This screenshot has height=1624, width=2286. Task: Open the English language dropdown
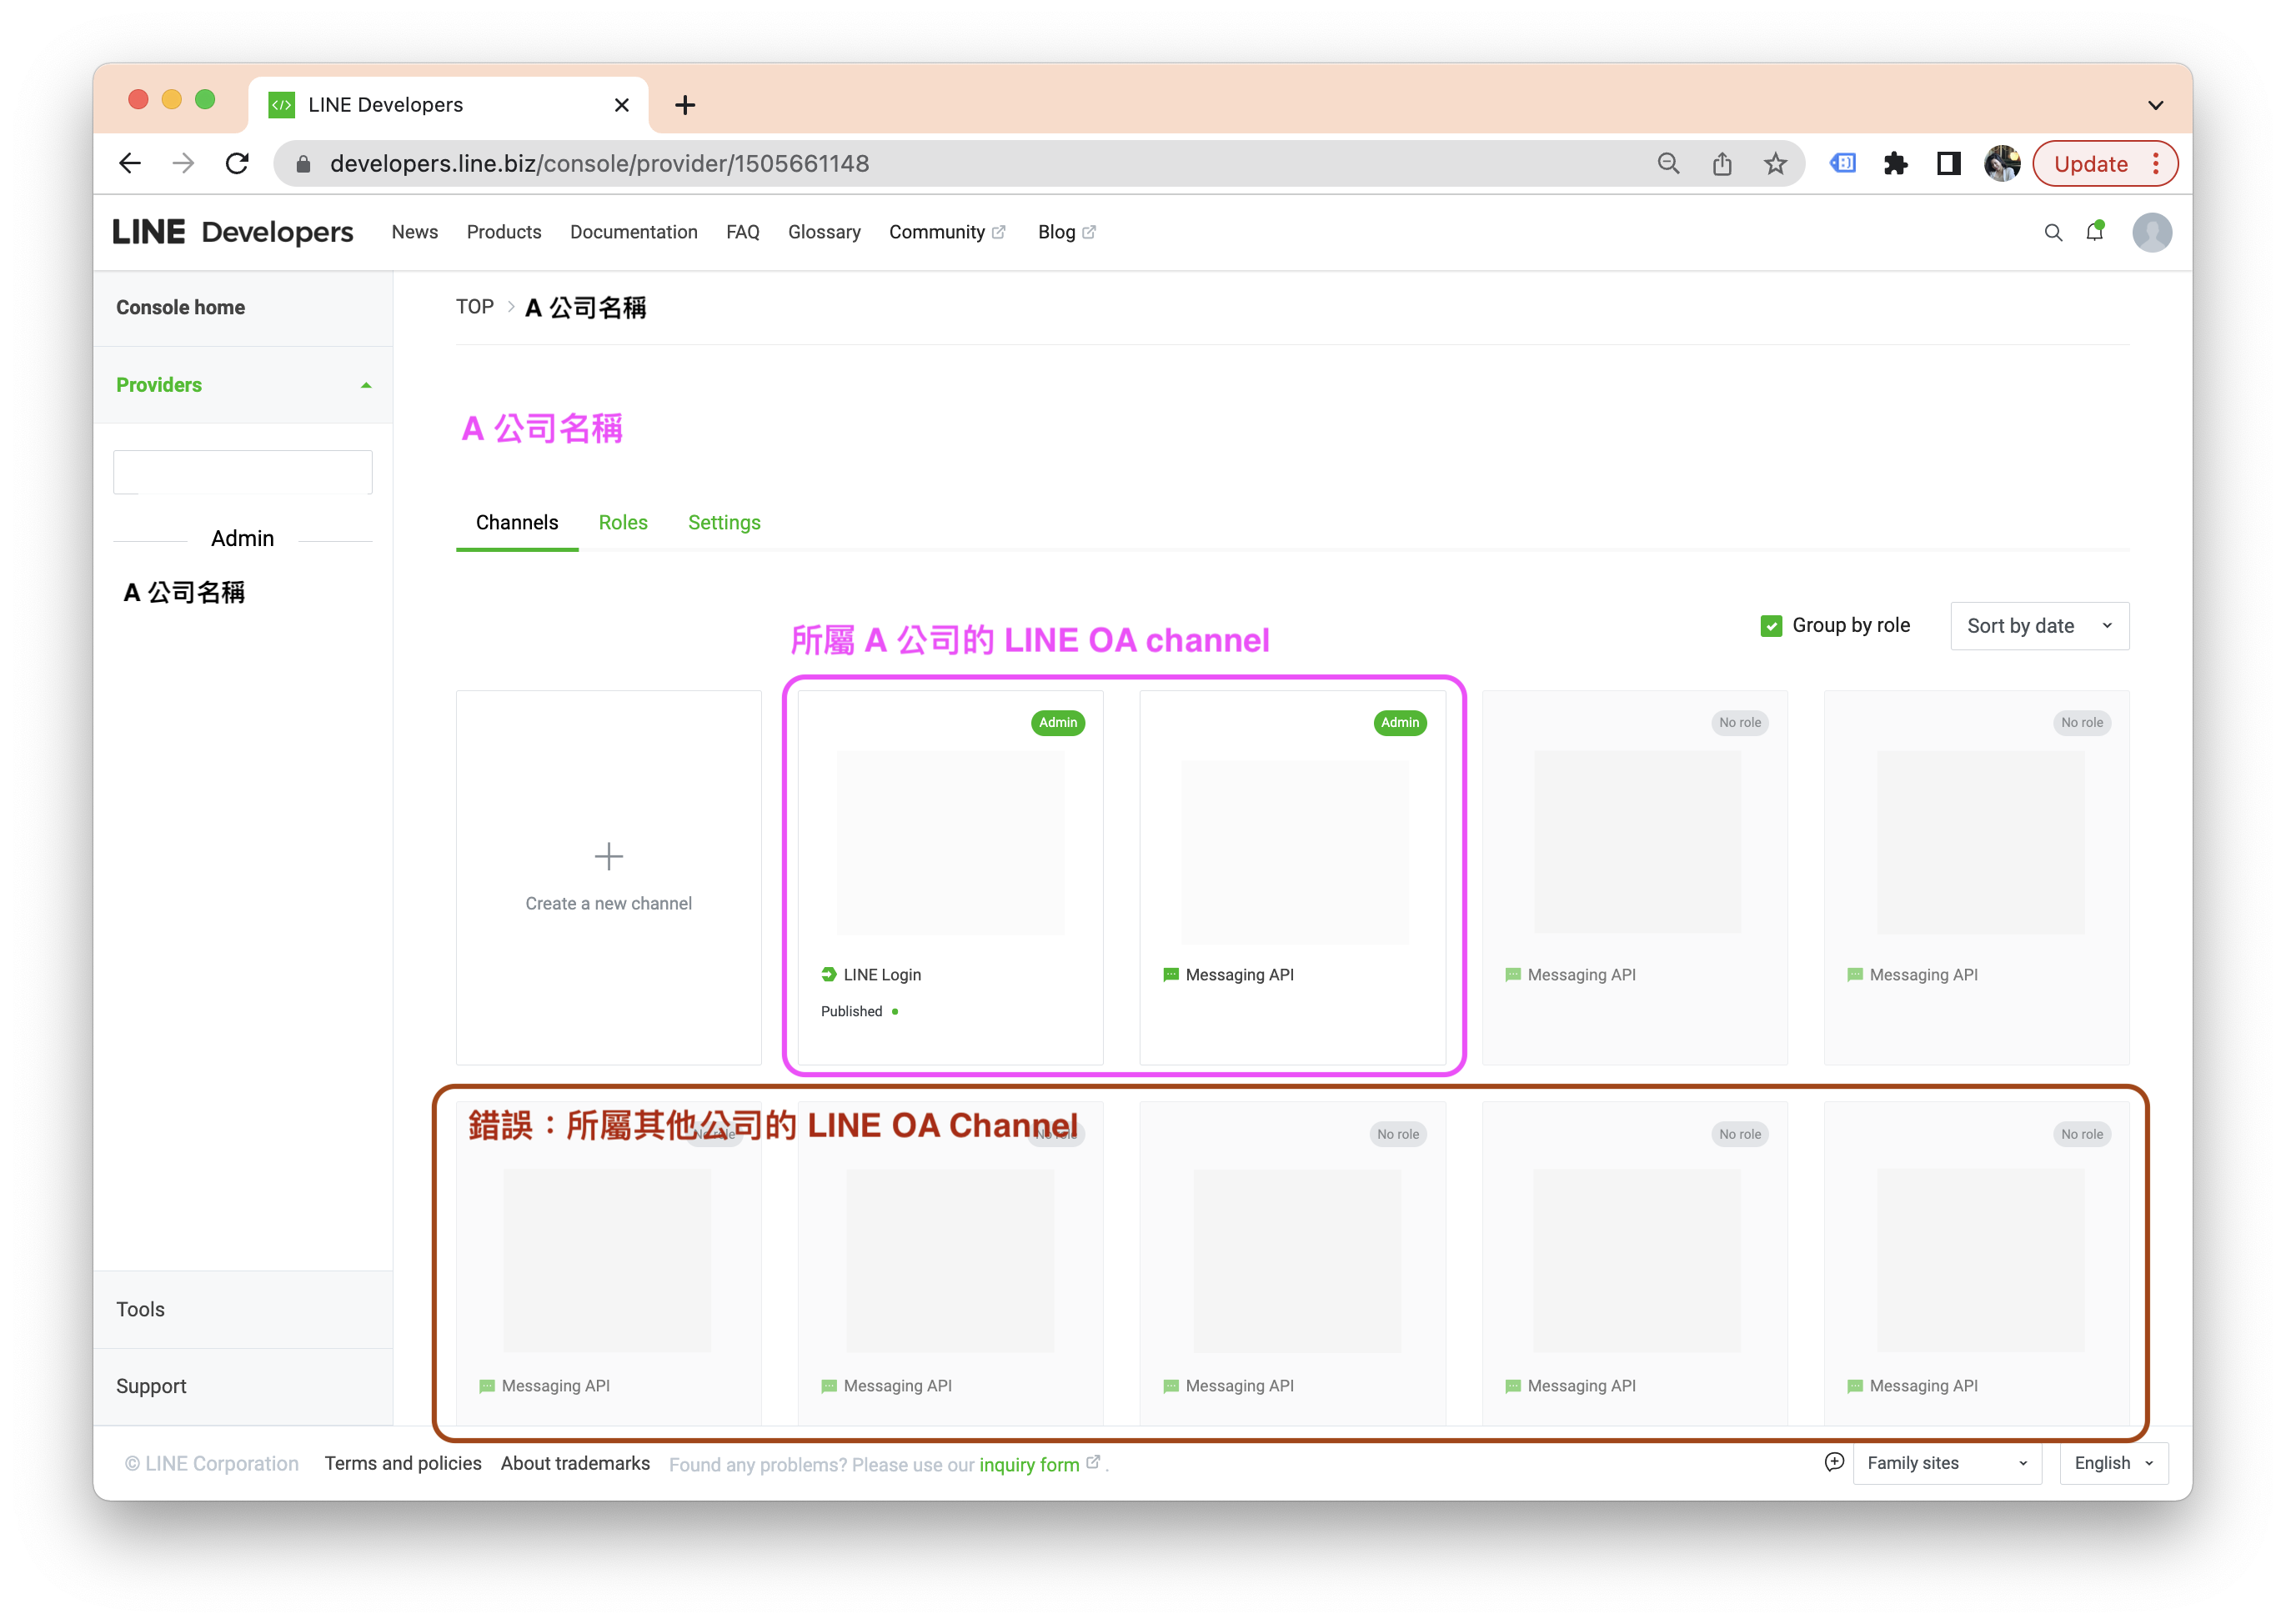(x=2113, y=1463)
